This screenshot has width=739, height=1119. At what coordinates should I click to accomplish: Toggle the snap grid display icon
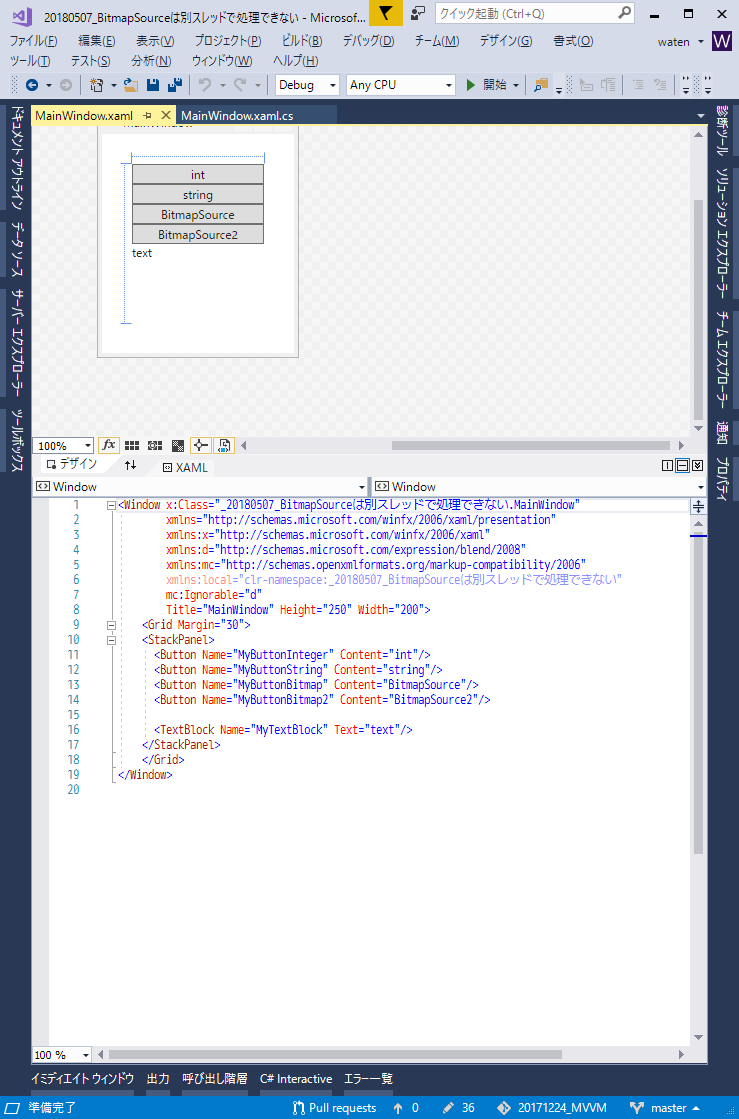coord(132,445)
